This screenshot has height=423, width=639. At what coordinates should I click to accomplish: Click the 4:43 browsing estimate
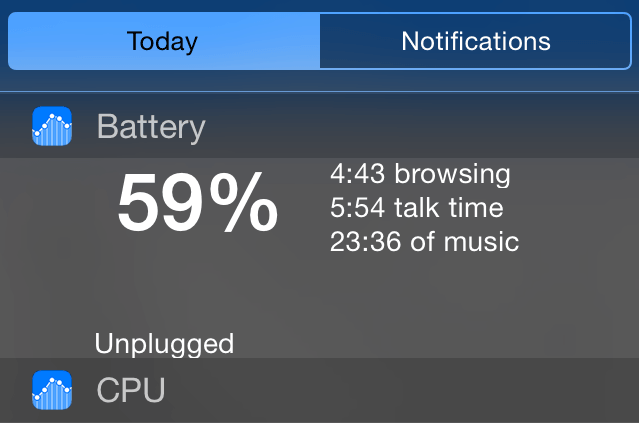point(420,174)
